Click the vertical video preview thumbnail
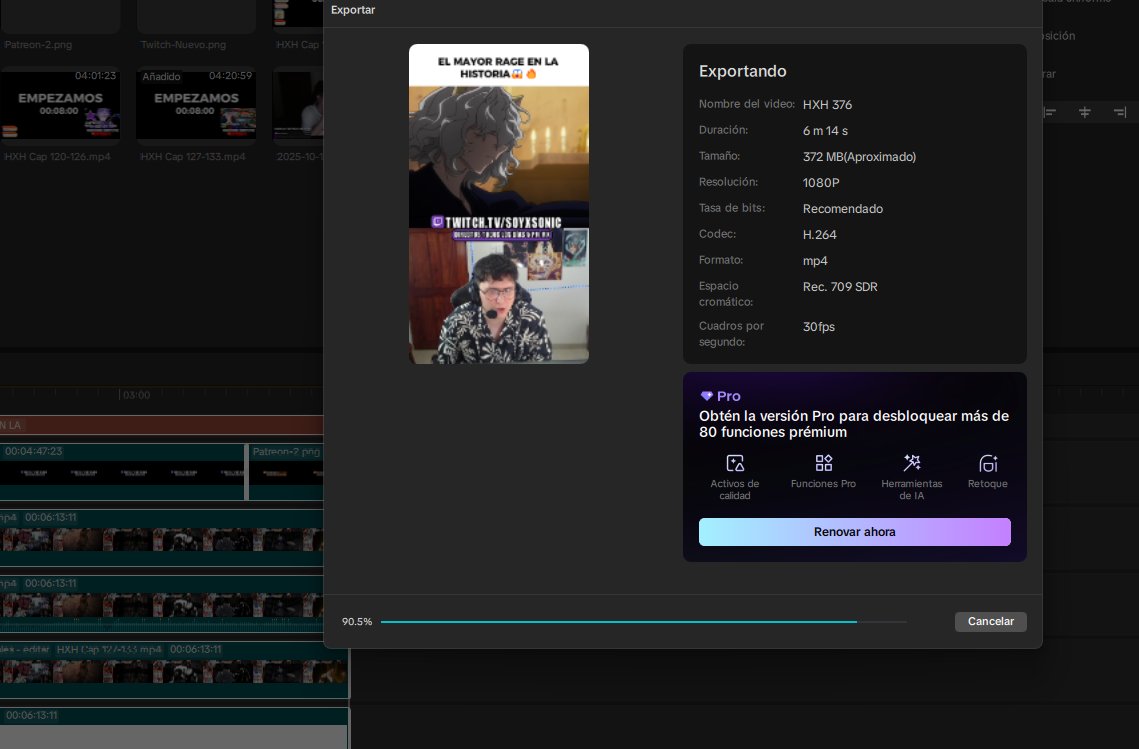The height and width of the screenshot is (749, 1139). [x=498, y=203]
